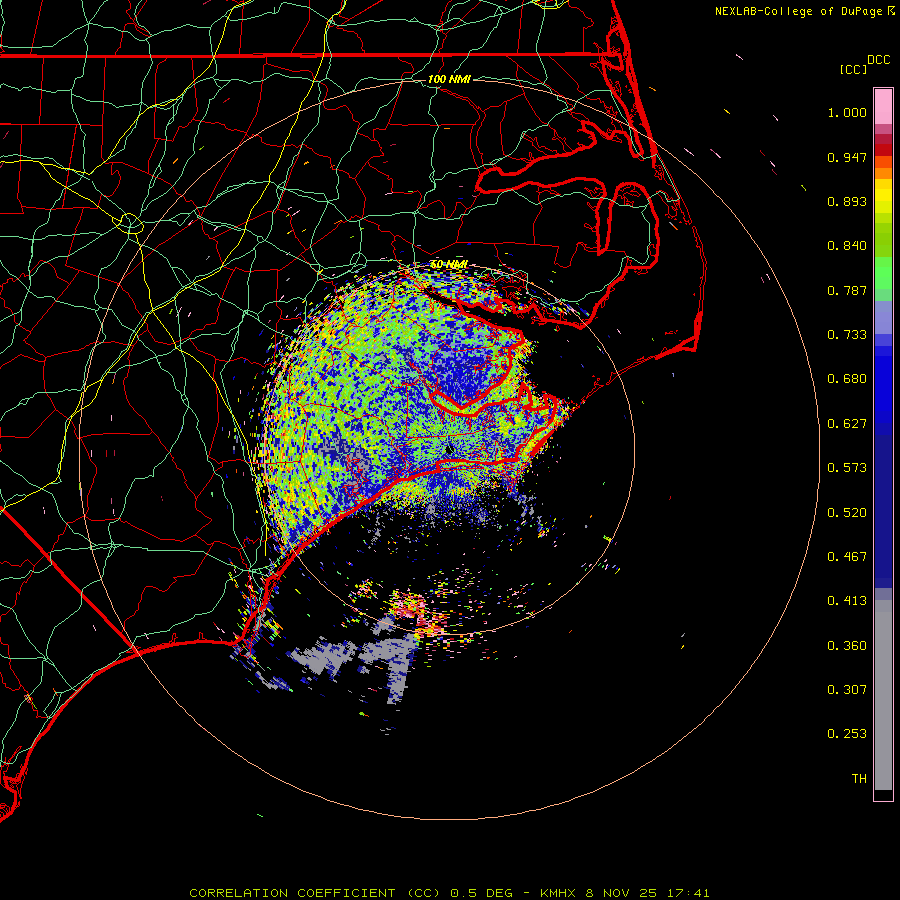Pick the bright green colorbar segment above 0.787
This screenshot has height=900, width=900.
pyautogui.click(x=883, y=273)
